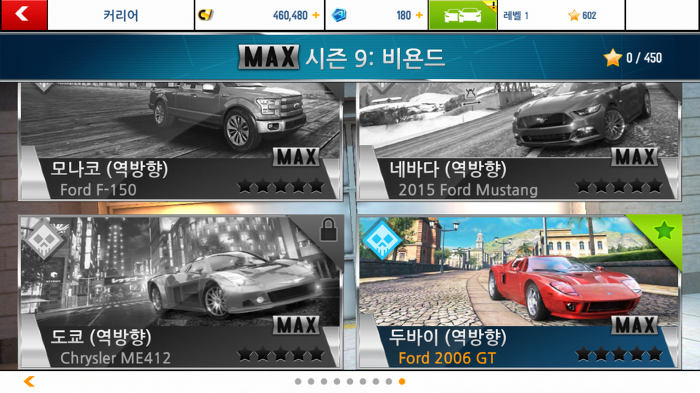The width and height of the screenshot is (700, 393).
Task: Jump to the first page dot
Action: coord(298,381)
